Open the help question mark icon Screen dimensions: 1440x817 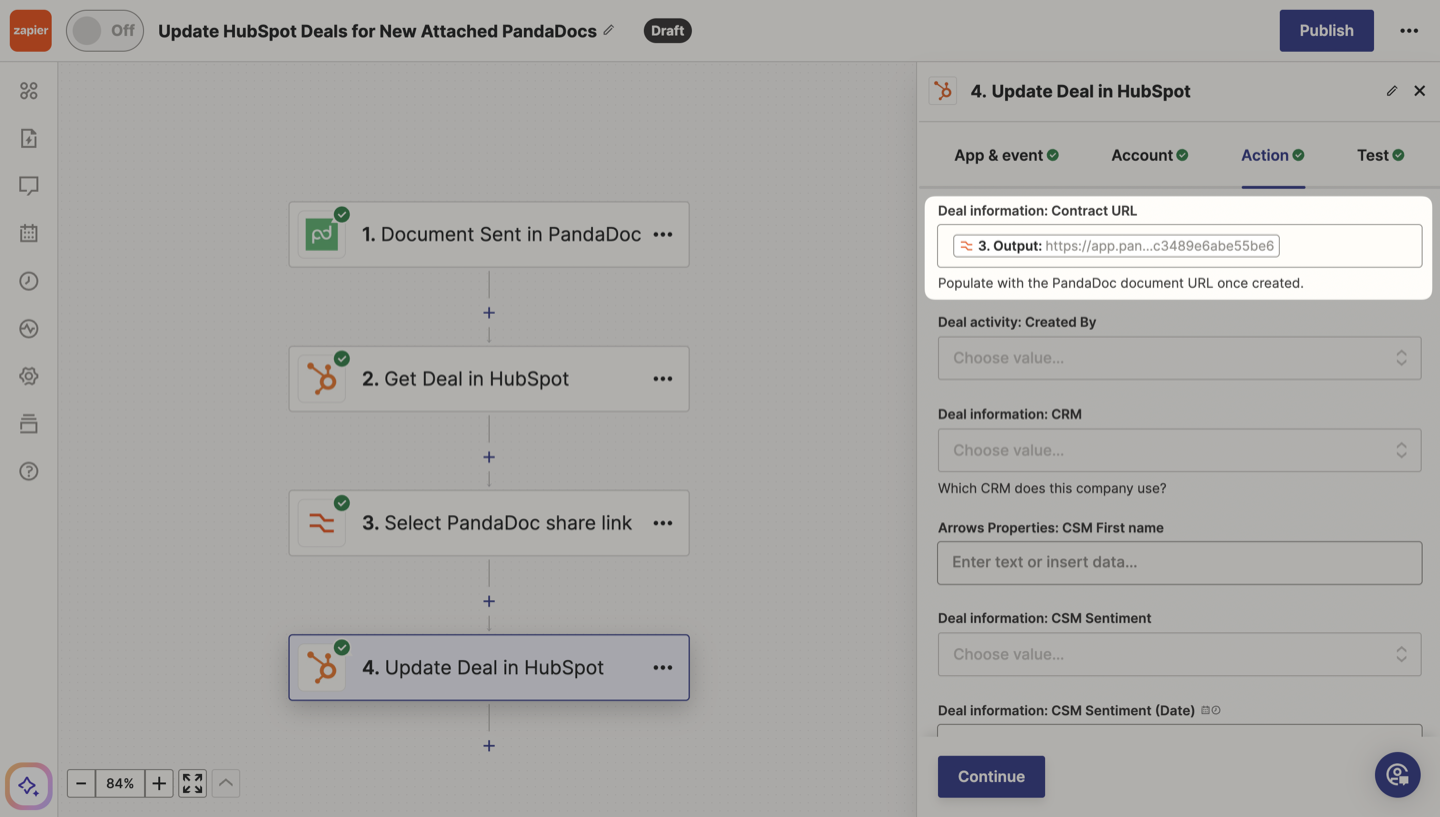click(x=29, y=471)
